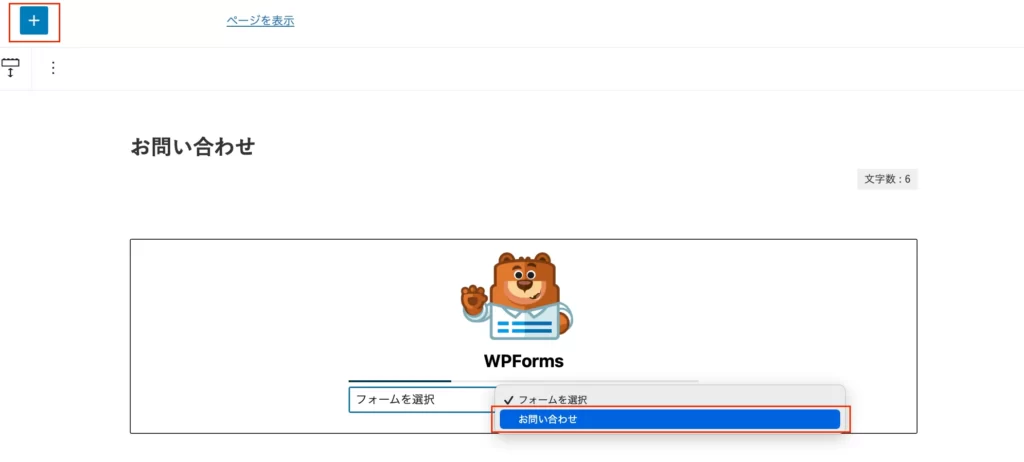Show more options via the vertical ellipsis
The height and width of the screenshot is (462, 1024).
click(54, 68)
